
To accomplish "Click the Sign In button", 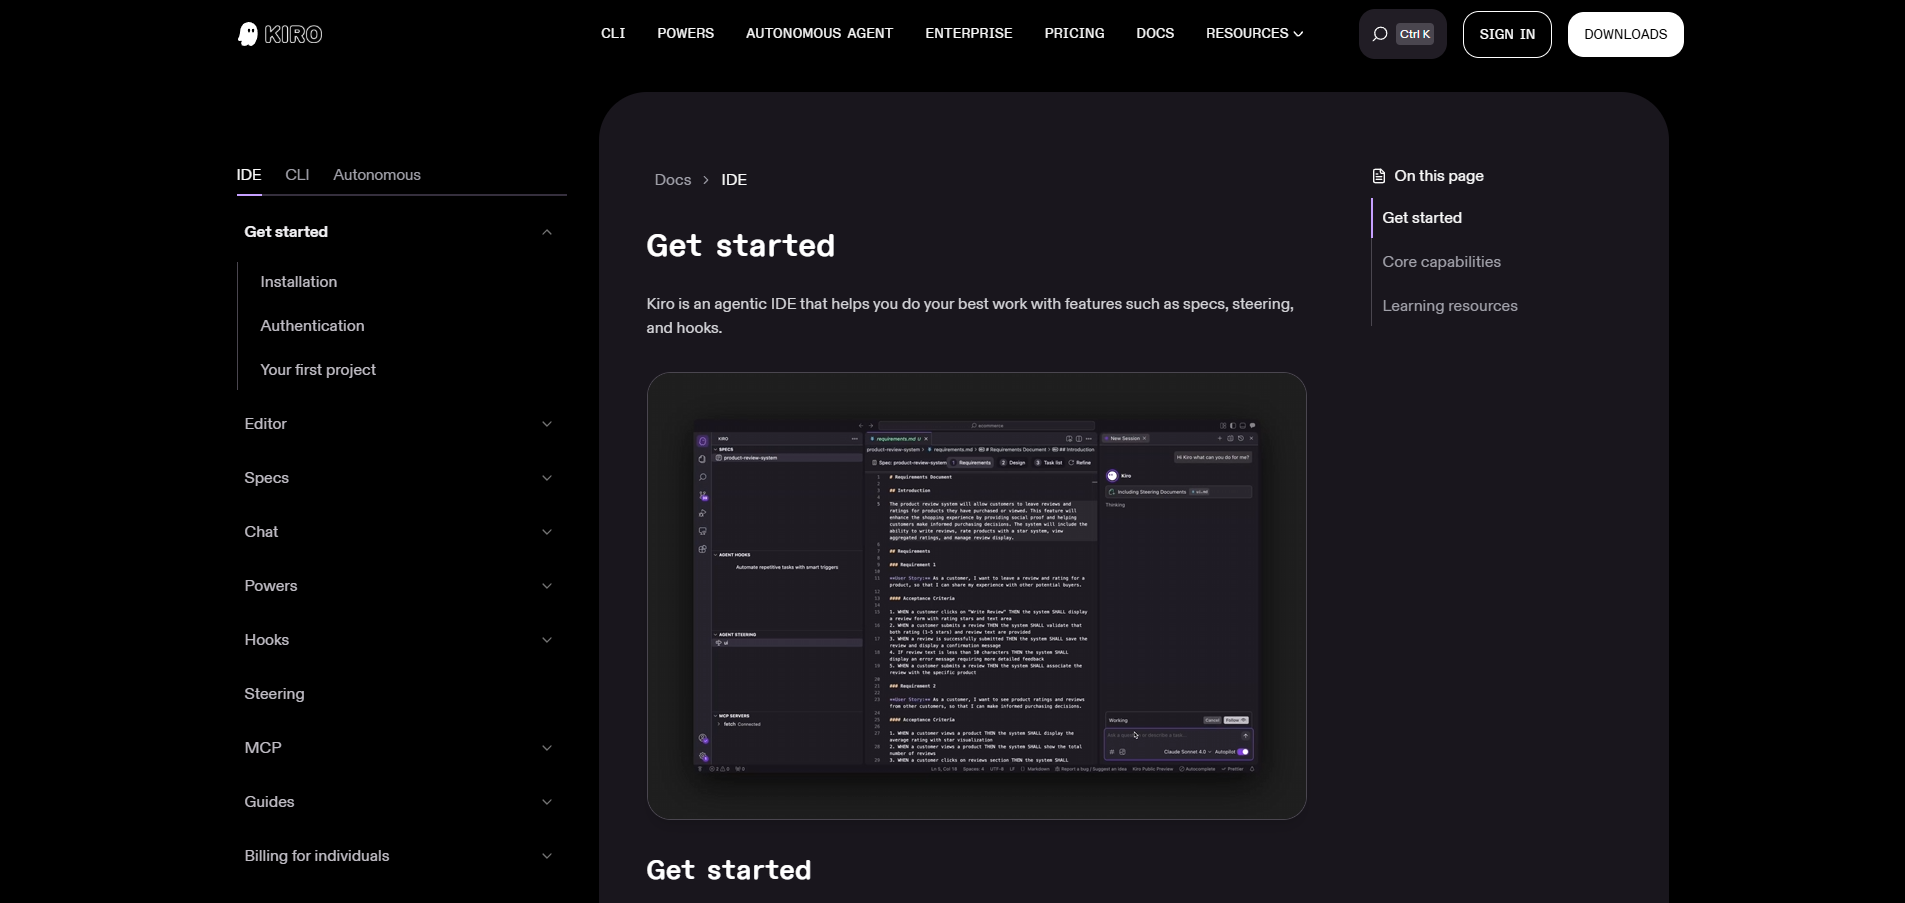I will 1507,34.
